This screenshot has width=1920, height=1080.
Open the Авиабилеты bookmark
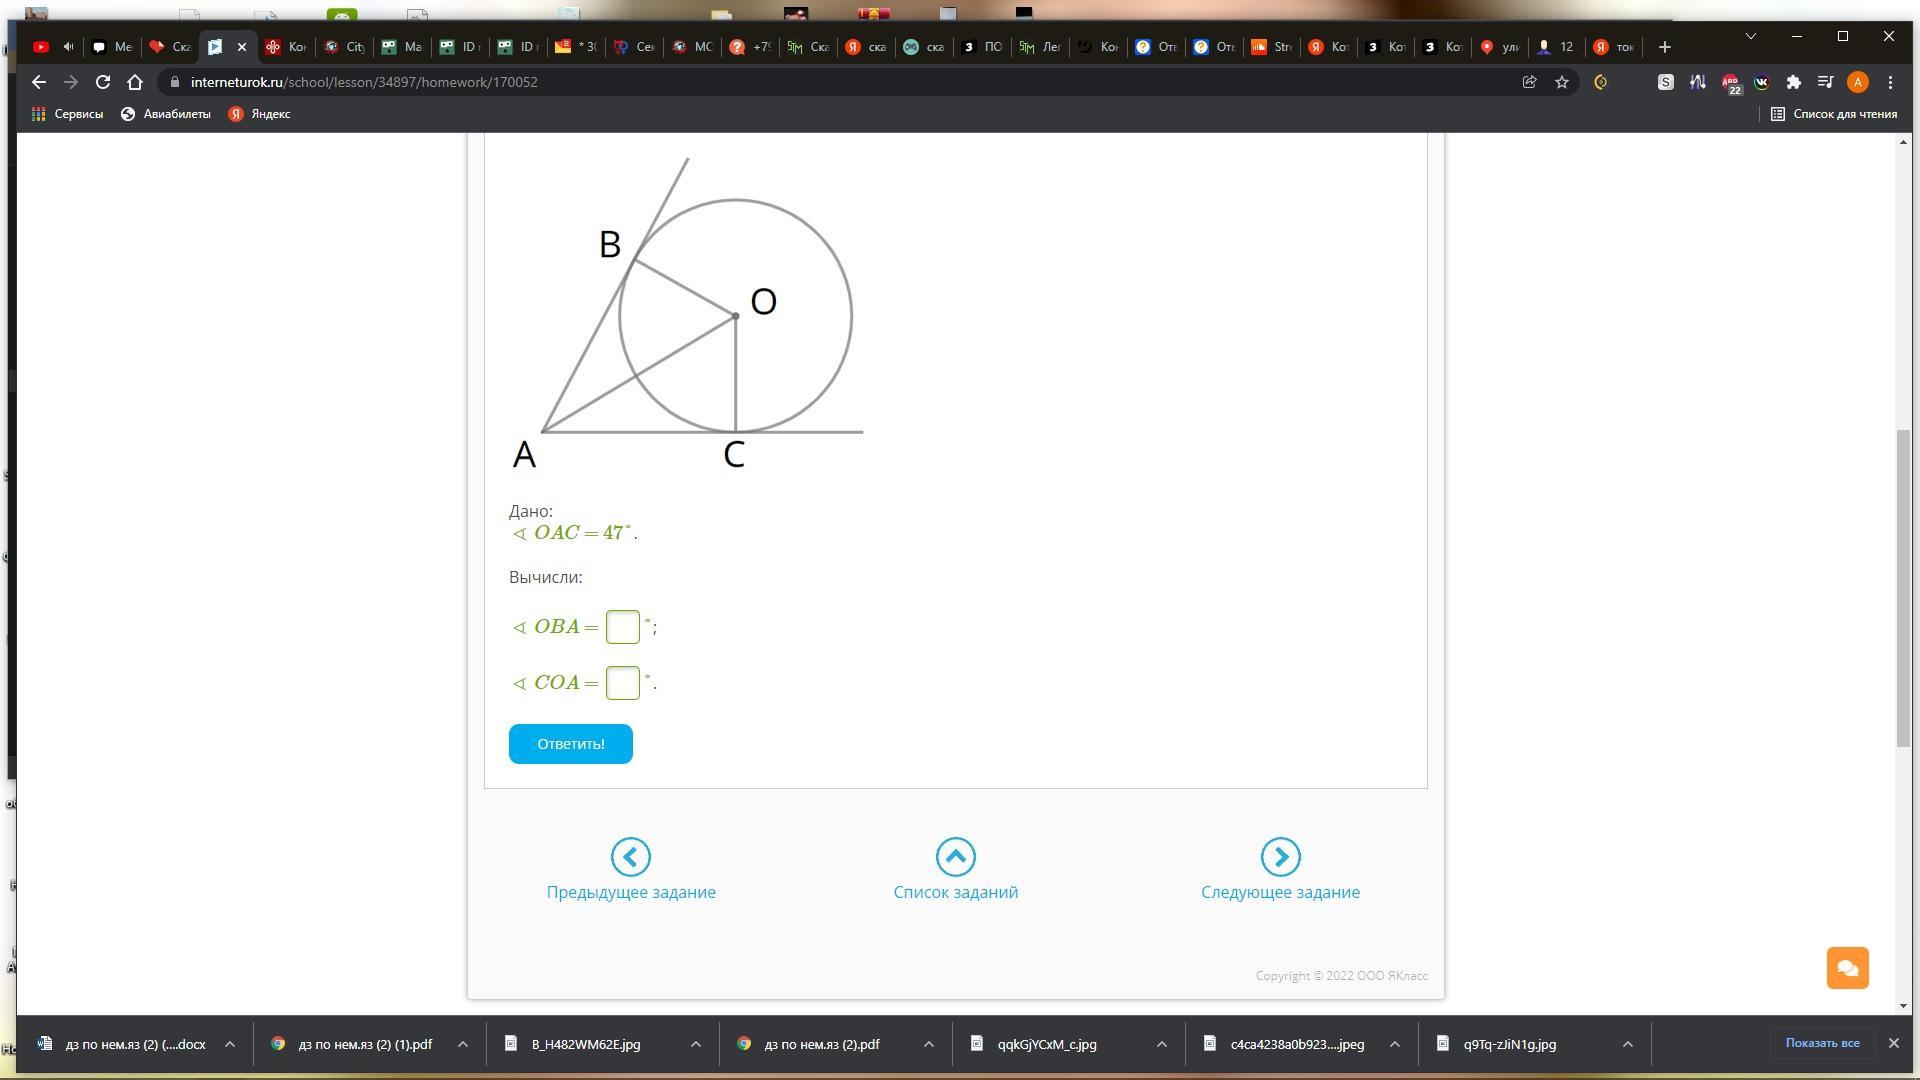(166, 114)
